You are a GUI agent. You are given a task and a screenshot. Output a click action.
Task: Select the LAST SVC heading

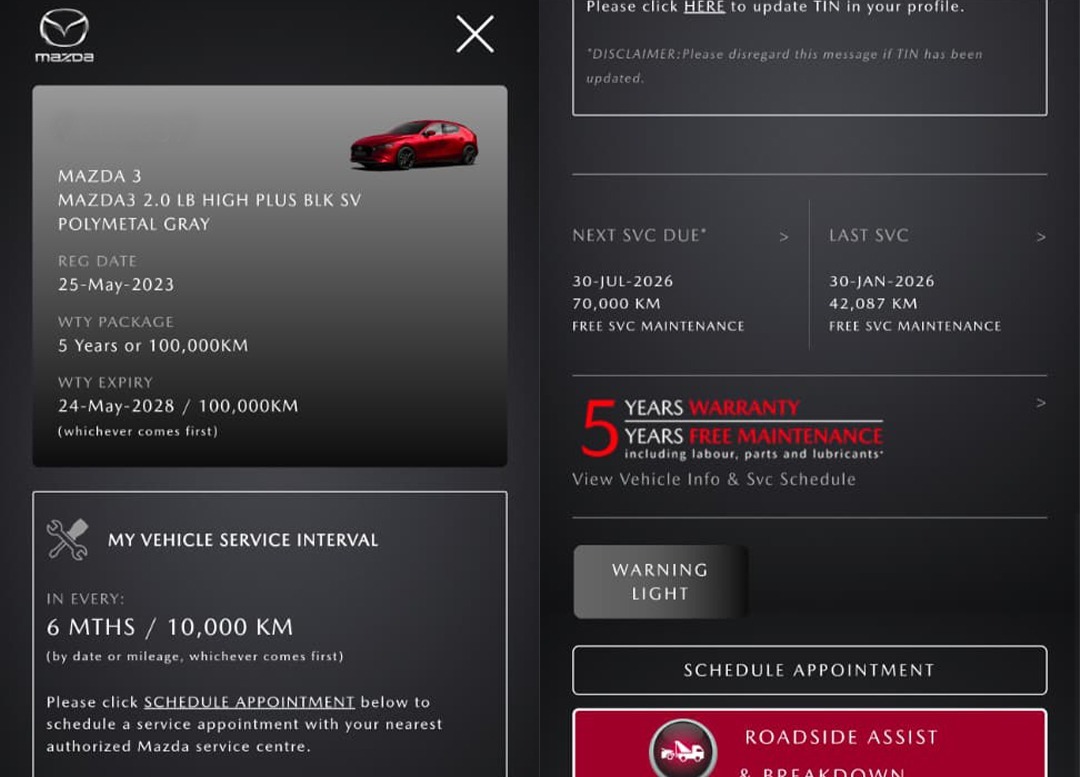pos(869,236)
